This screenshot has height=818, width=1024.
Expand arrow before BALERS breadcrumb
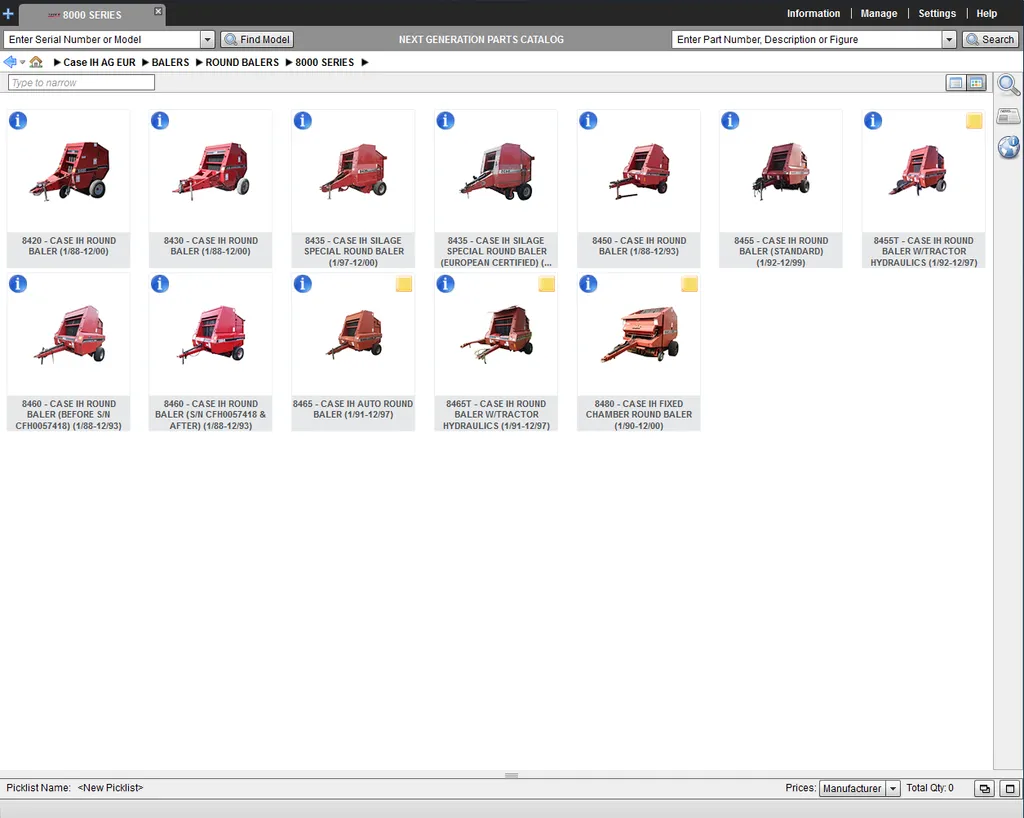point(146,63)
